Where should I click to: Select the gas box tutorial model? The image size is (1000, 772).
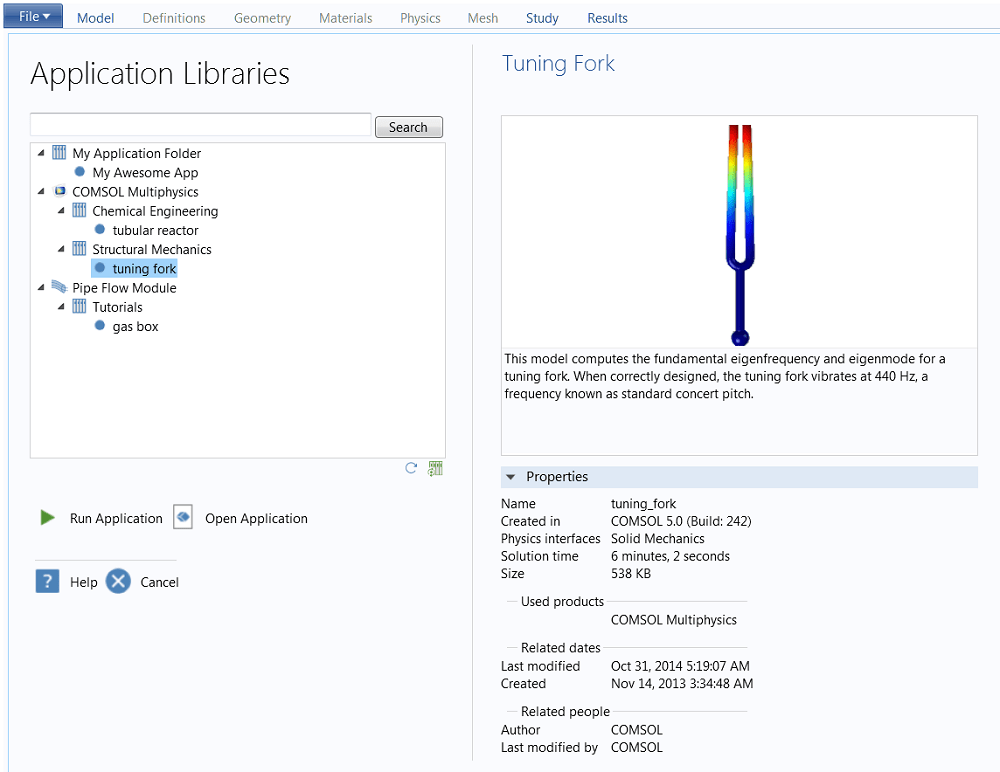click(135, 326)
